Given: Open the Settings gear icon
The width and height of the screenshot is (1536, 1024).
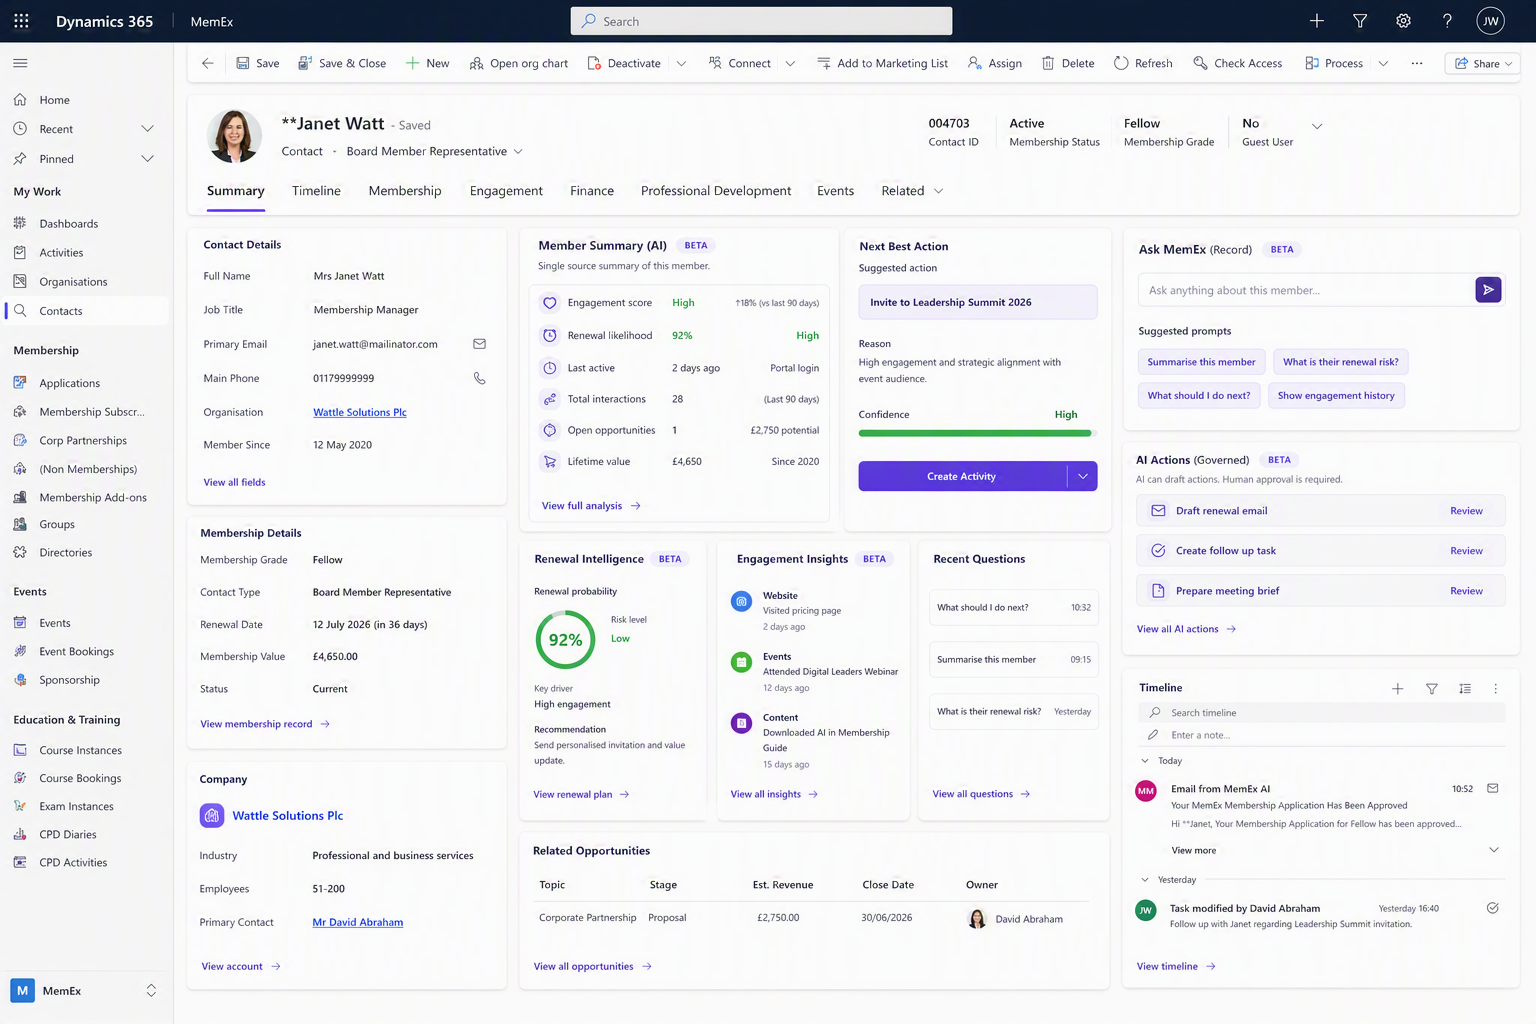Looking at the screenshot, I should click(1404, 21).
